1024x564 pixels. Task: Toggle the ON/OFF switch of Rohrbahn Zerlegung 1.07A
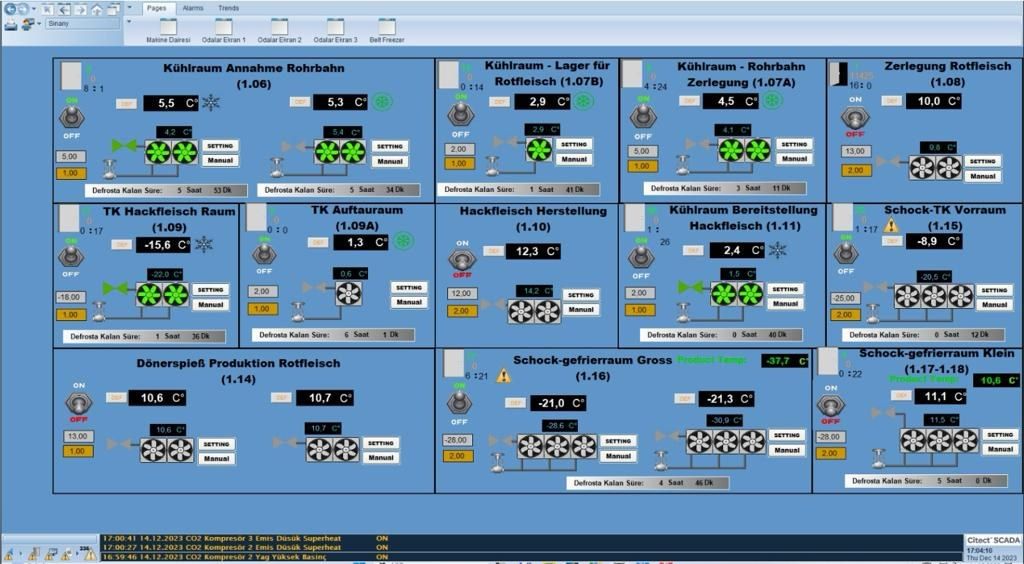tap(643, 117)
